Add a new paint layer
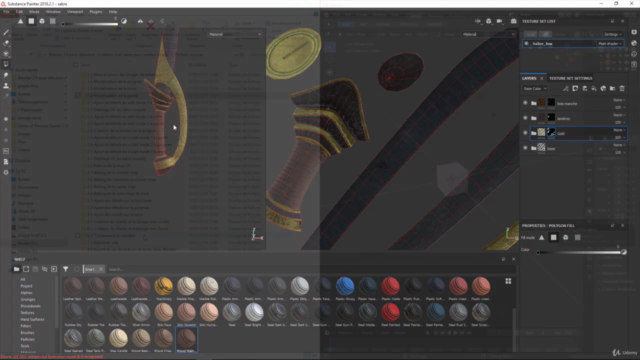This screenshot has width=640, height=360. (x=584, y=89)
